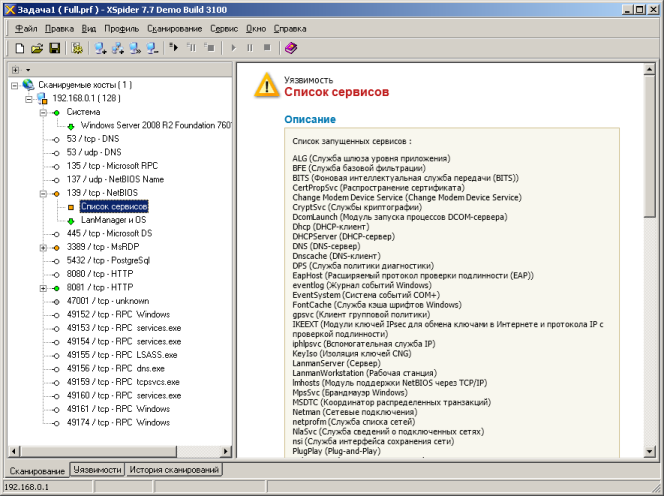
Task: Click orange square icon beside Список сервисов
Action: [x=71, y=207]
